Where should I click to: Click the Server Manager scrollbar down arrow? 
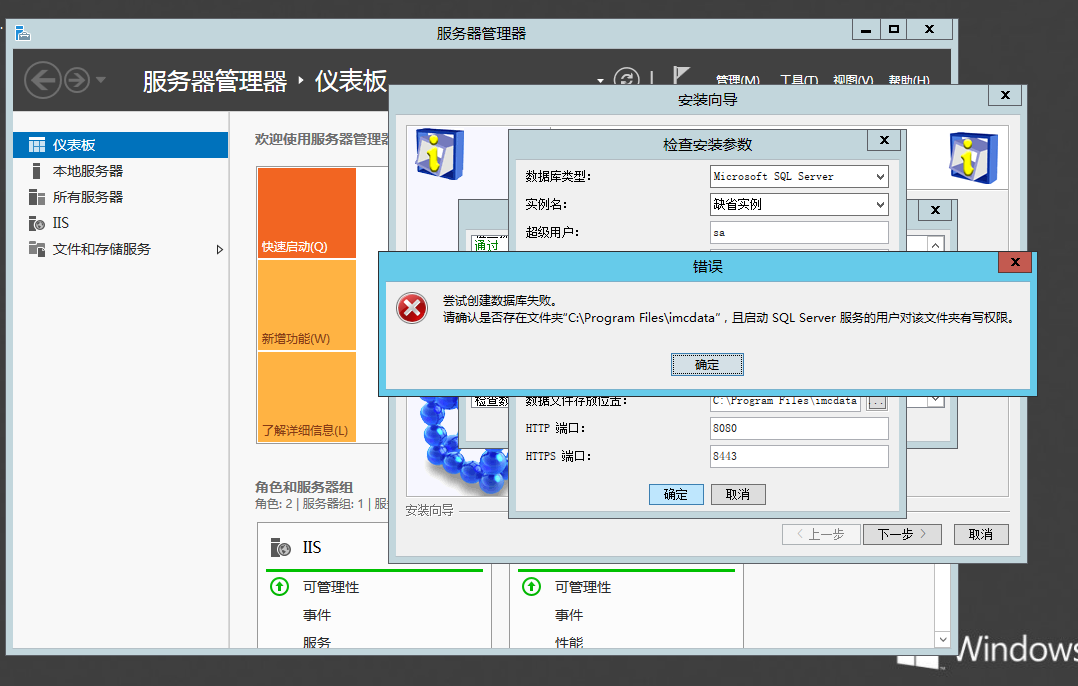[x=943, y=639]
